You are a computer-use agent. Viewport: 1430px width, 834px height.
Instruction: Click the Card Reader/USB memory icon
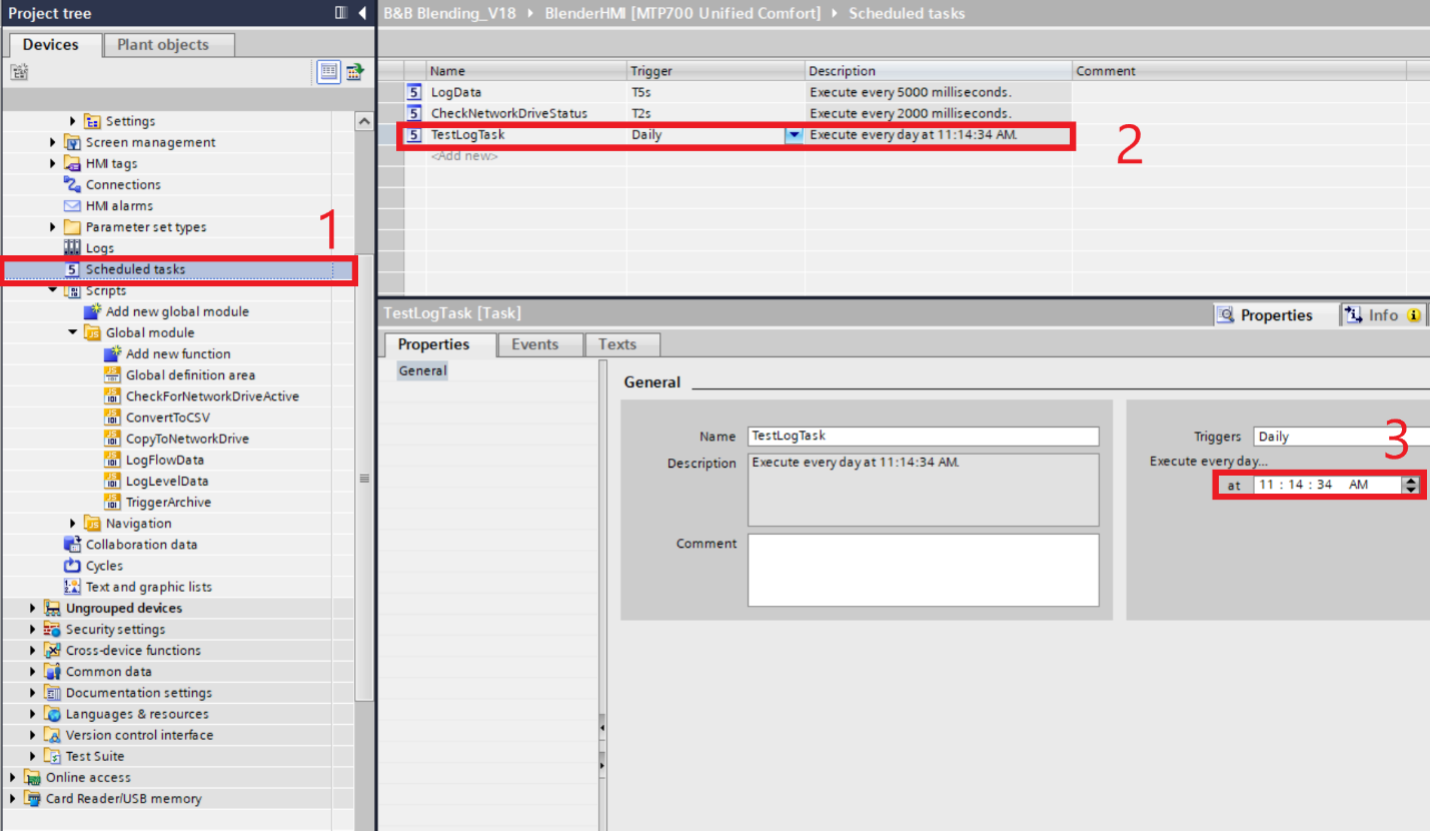point(32,798)
